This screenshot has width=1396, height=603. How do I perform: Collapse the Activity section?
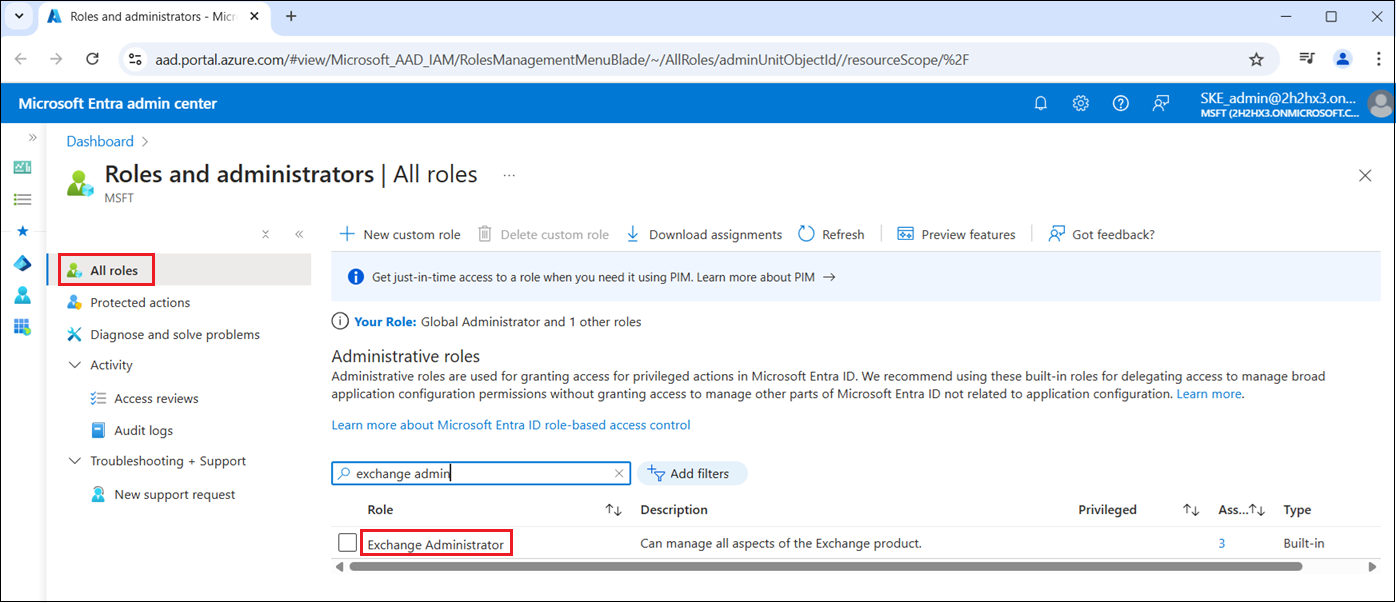[75, 366]
